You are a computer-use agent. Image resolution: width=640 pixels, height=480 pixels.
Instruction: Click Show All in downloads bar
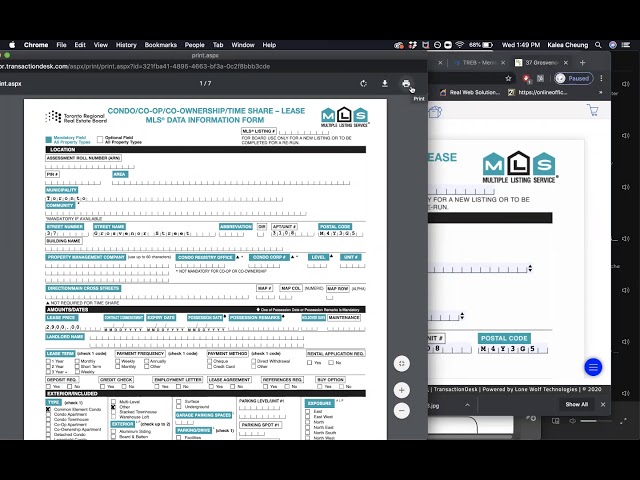(576, 404)
